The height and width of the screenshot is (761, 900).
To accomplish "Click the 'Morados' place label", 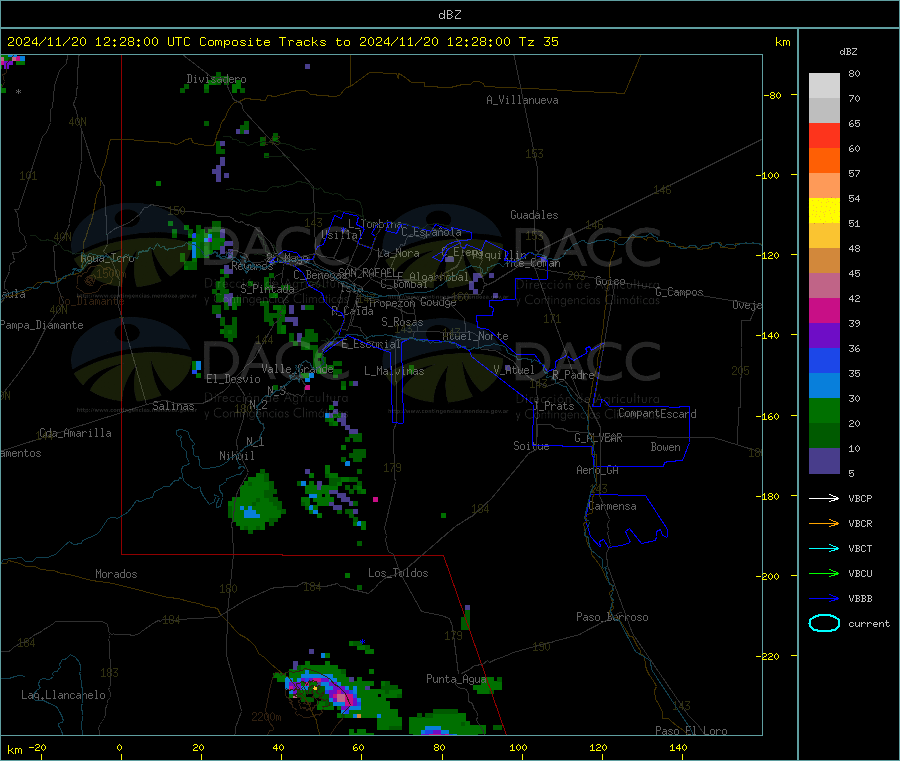I will tap(116, 574).
